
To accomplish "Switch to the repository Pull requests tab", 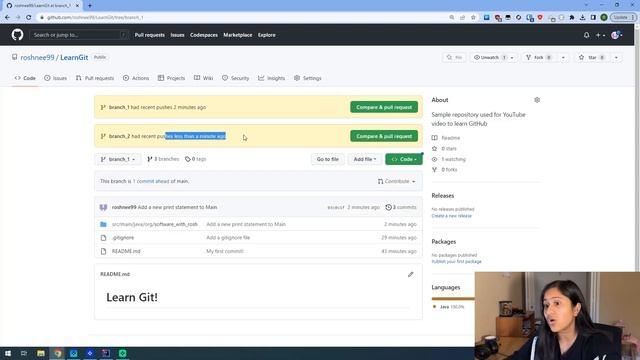I will click(x=95, y=78).
